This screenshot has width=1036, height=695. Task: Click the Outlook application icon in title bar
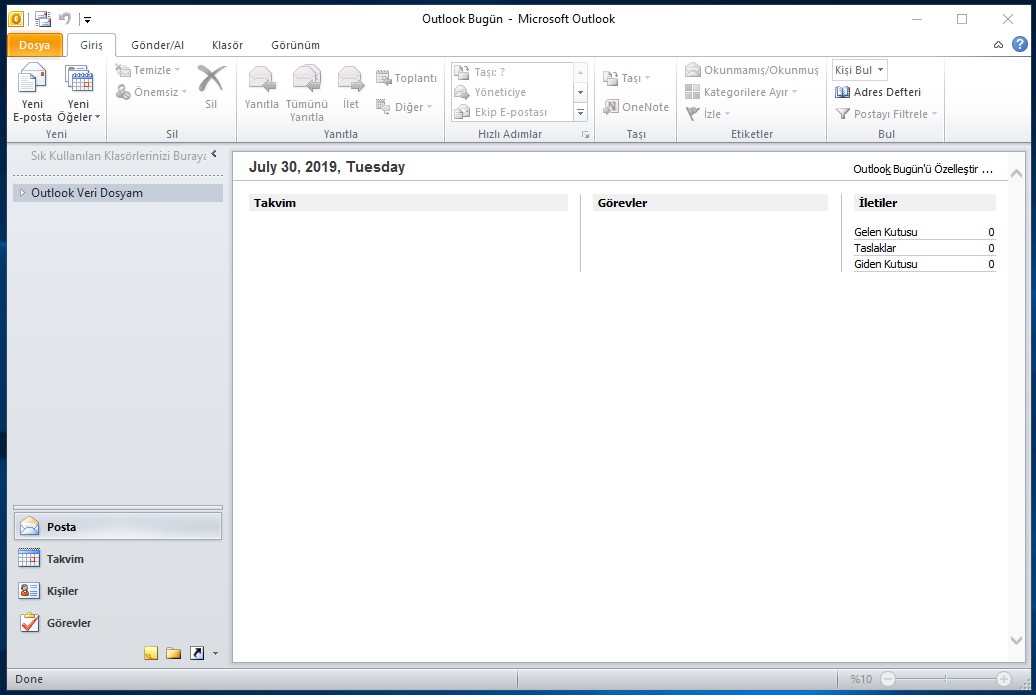click(16, 18)
